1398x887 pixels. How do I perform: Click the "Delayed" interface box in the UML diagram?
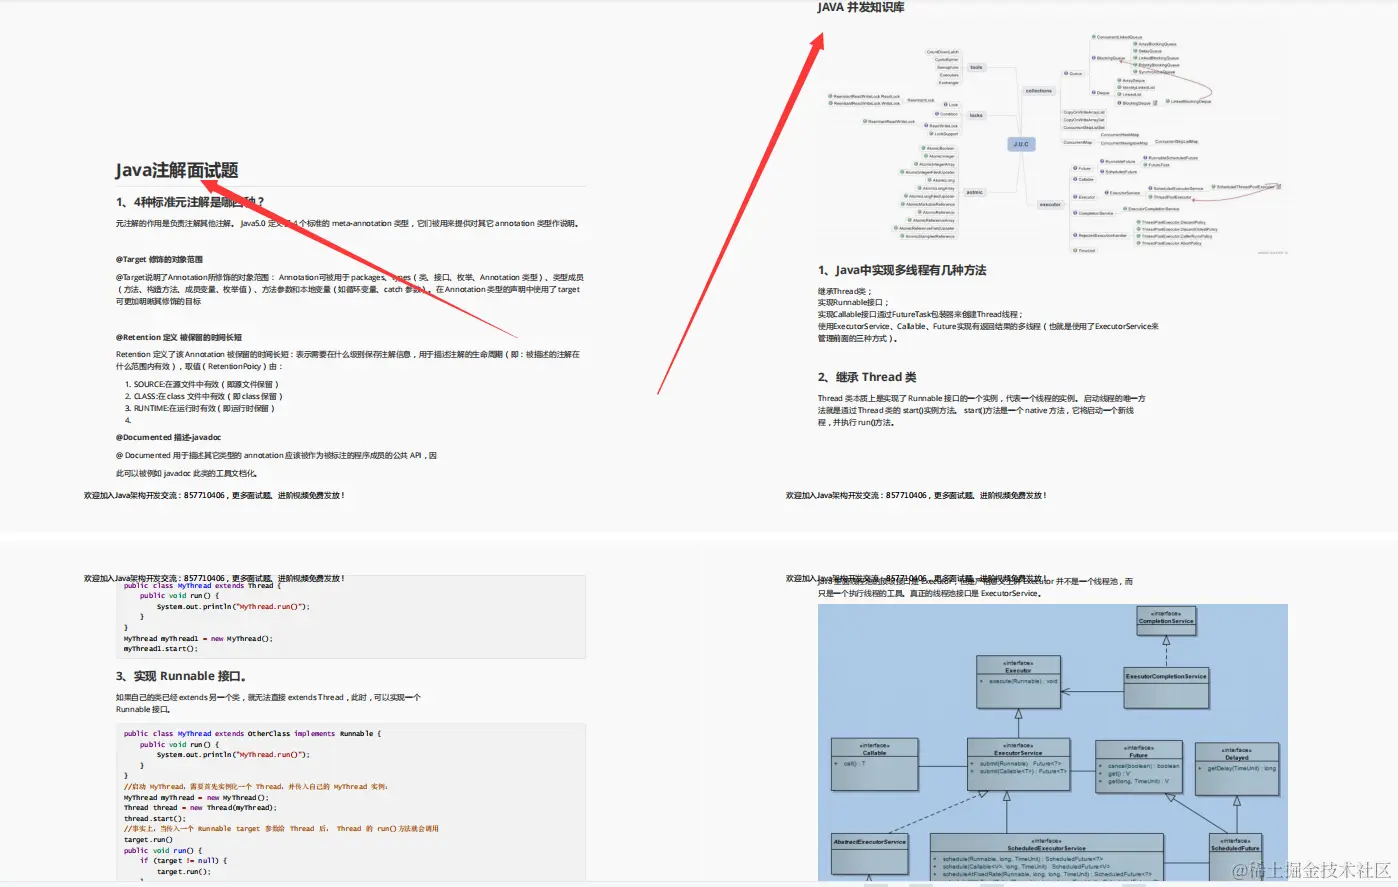[x=1237, y=768]
